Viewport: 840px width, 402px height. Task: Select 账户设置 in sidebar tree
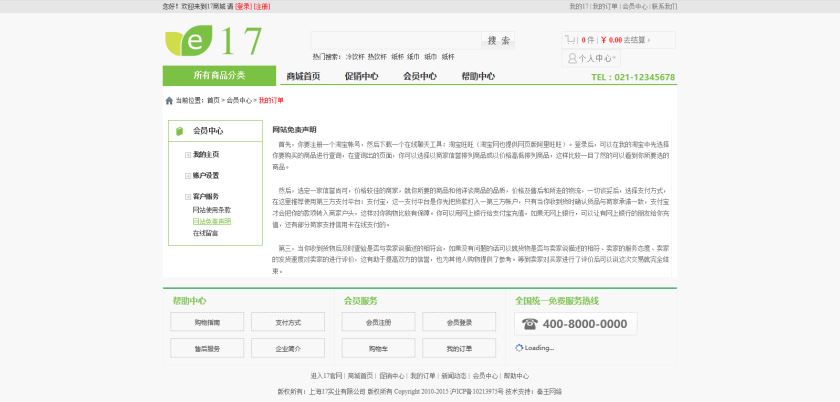point(206,176)
